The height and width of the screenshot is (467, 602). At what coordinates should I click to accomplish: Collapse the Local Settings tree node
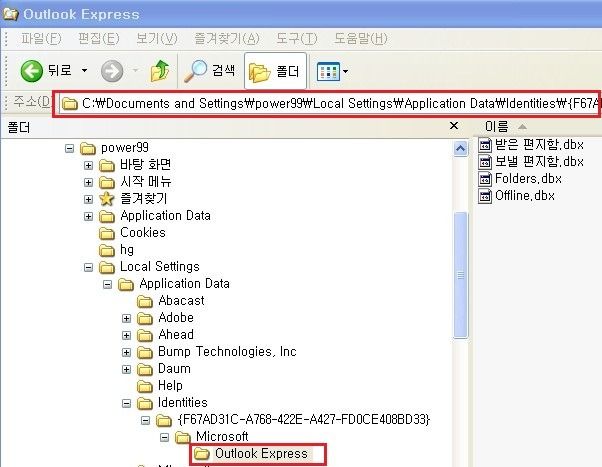[88, 267]
